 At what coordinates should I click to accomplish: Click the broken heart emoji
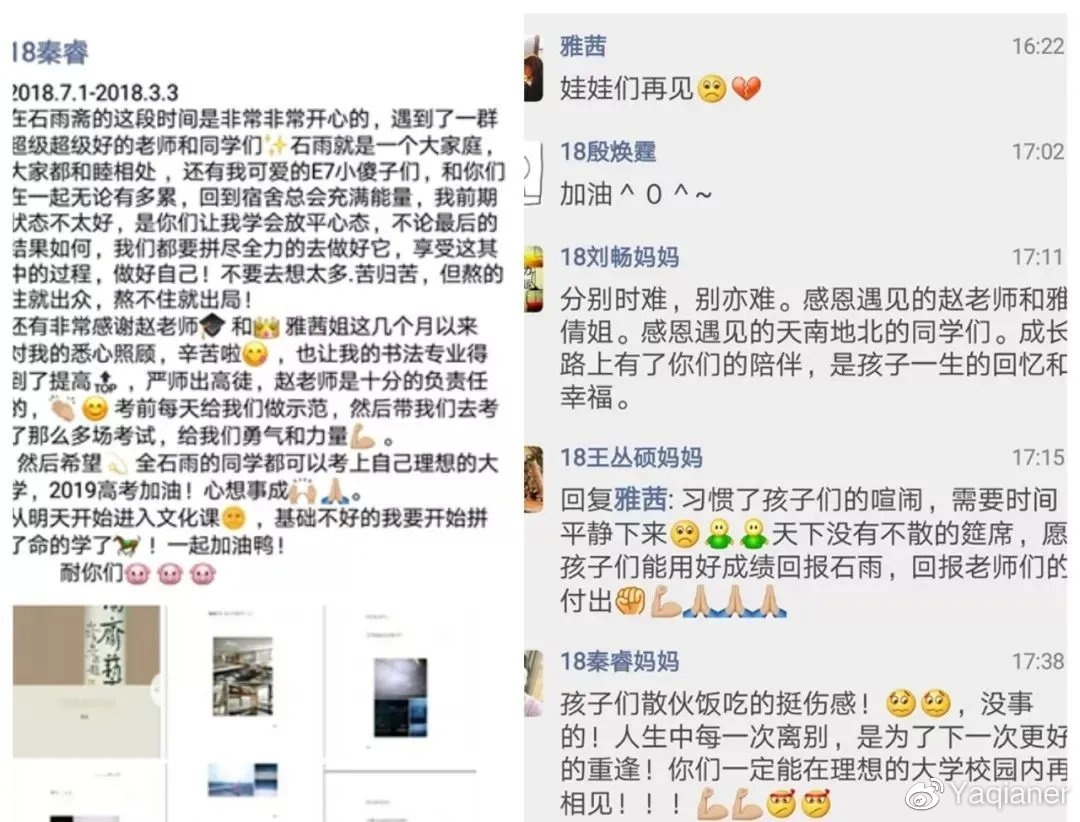pos(746,89)
